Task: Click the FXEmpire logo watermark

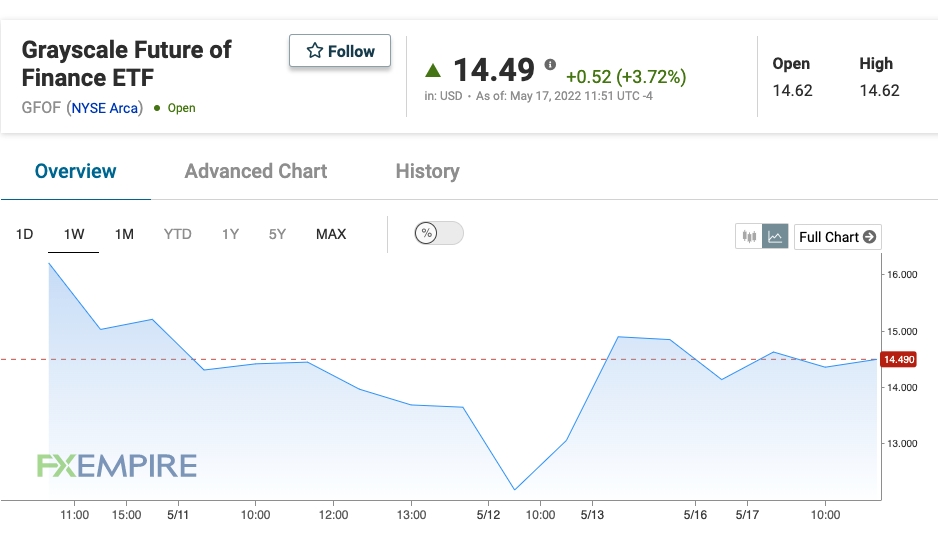Action: click(117, 465)
